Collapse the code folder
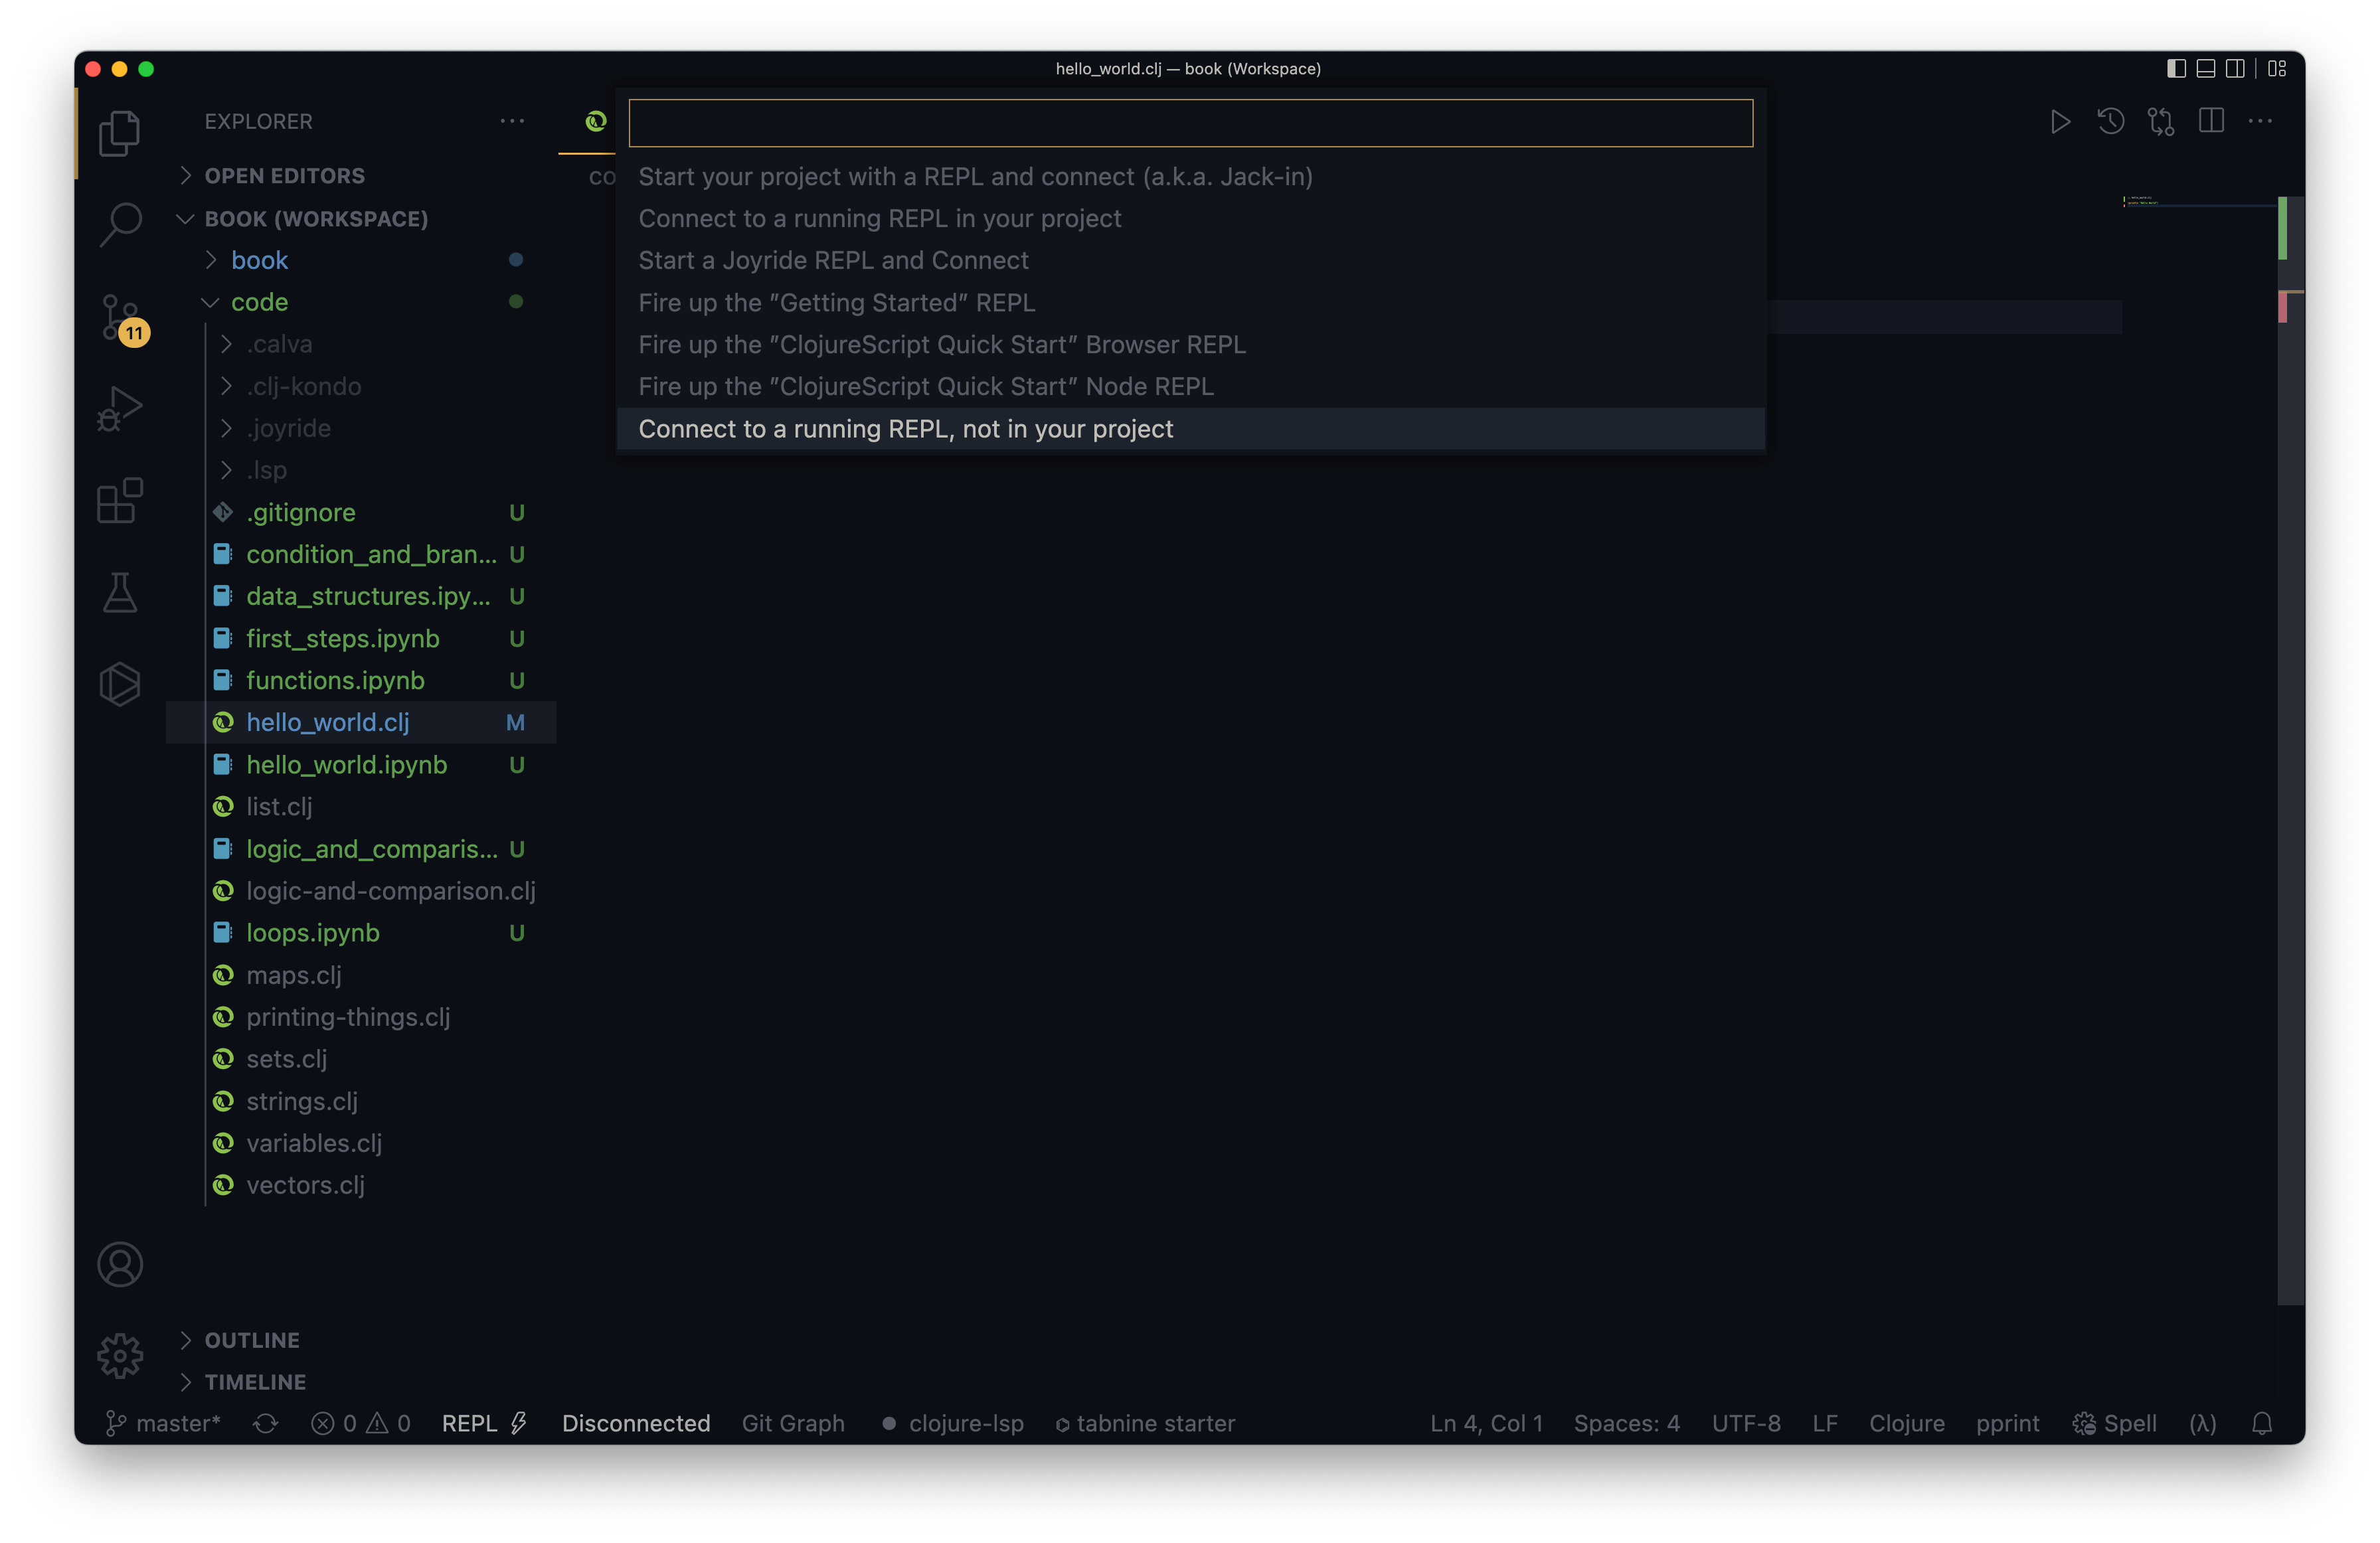This screenshot has height=1543, width=2380. pos(259,302)
